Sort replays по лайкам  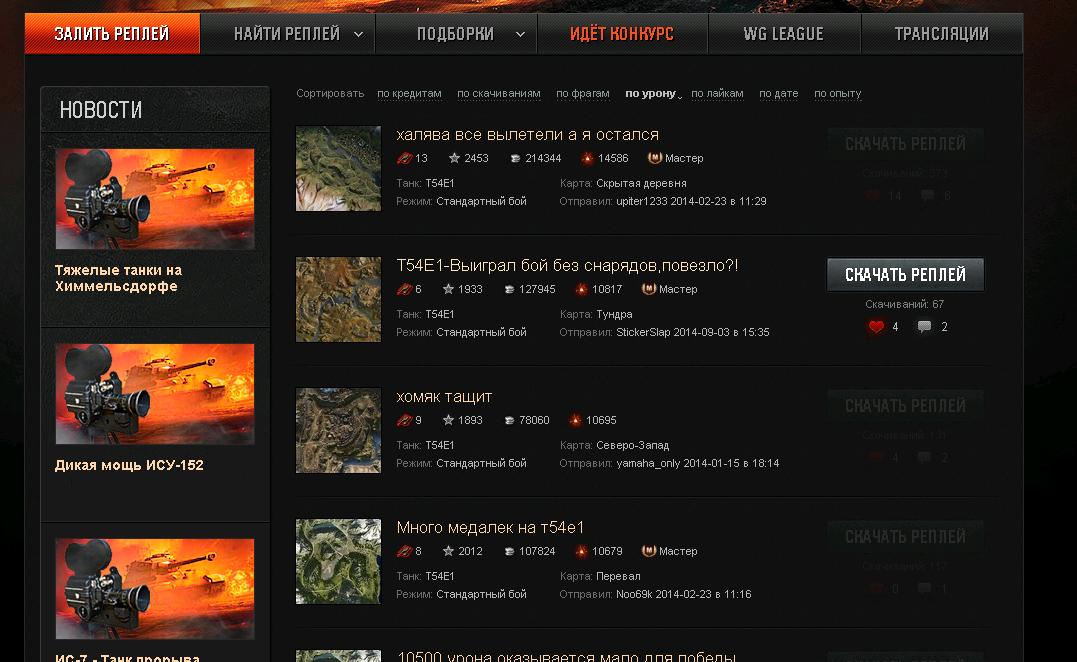tap(717, 93)
